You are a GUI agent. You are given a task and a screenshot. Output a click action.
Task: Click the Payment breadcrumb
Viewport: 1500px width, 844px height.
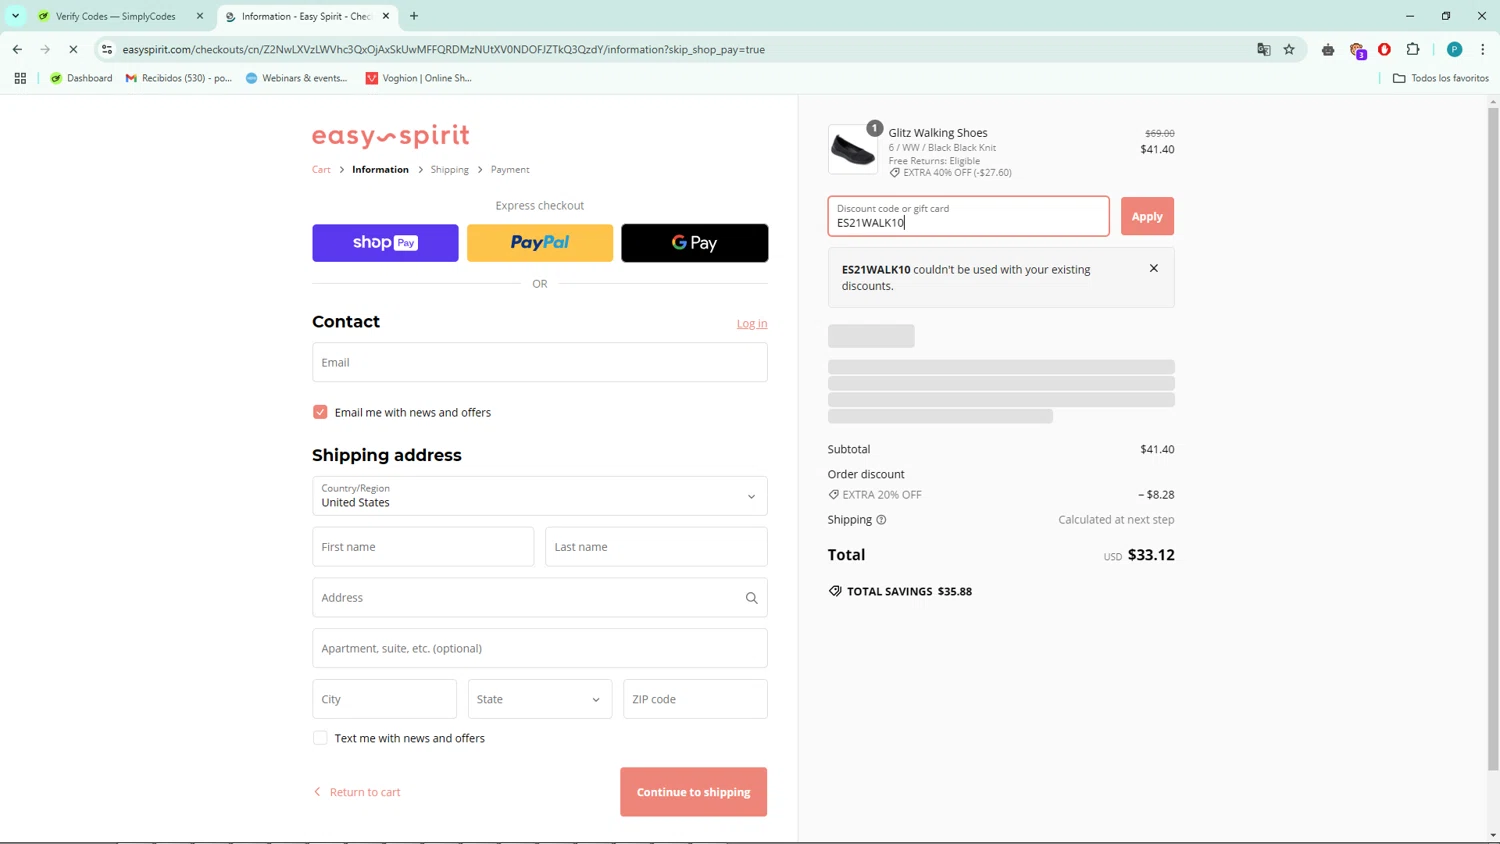pyautogui.click(x=510, y=170)
